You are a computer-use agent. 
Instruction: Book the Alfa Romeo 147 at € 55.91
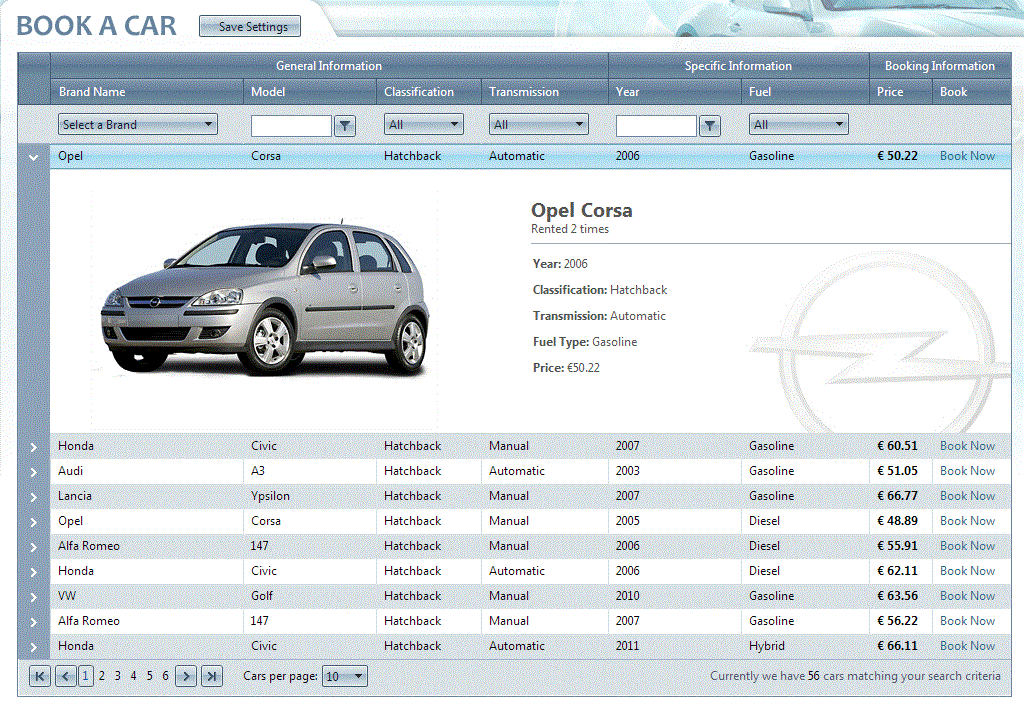[967, 546]
